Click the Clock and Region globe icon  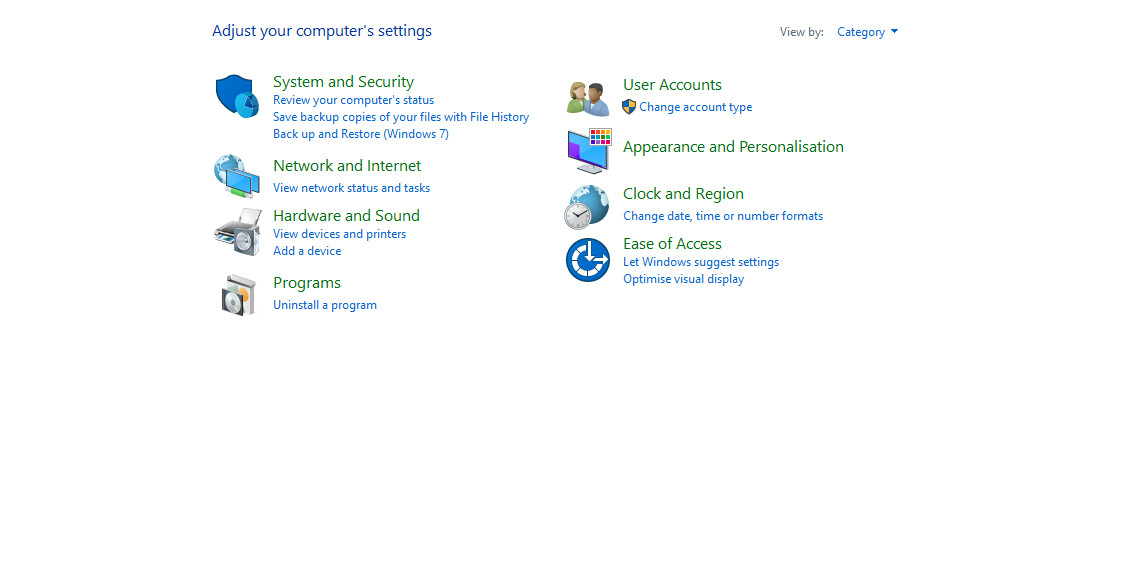pyautogui.click(x=587, y=207)
